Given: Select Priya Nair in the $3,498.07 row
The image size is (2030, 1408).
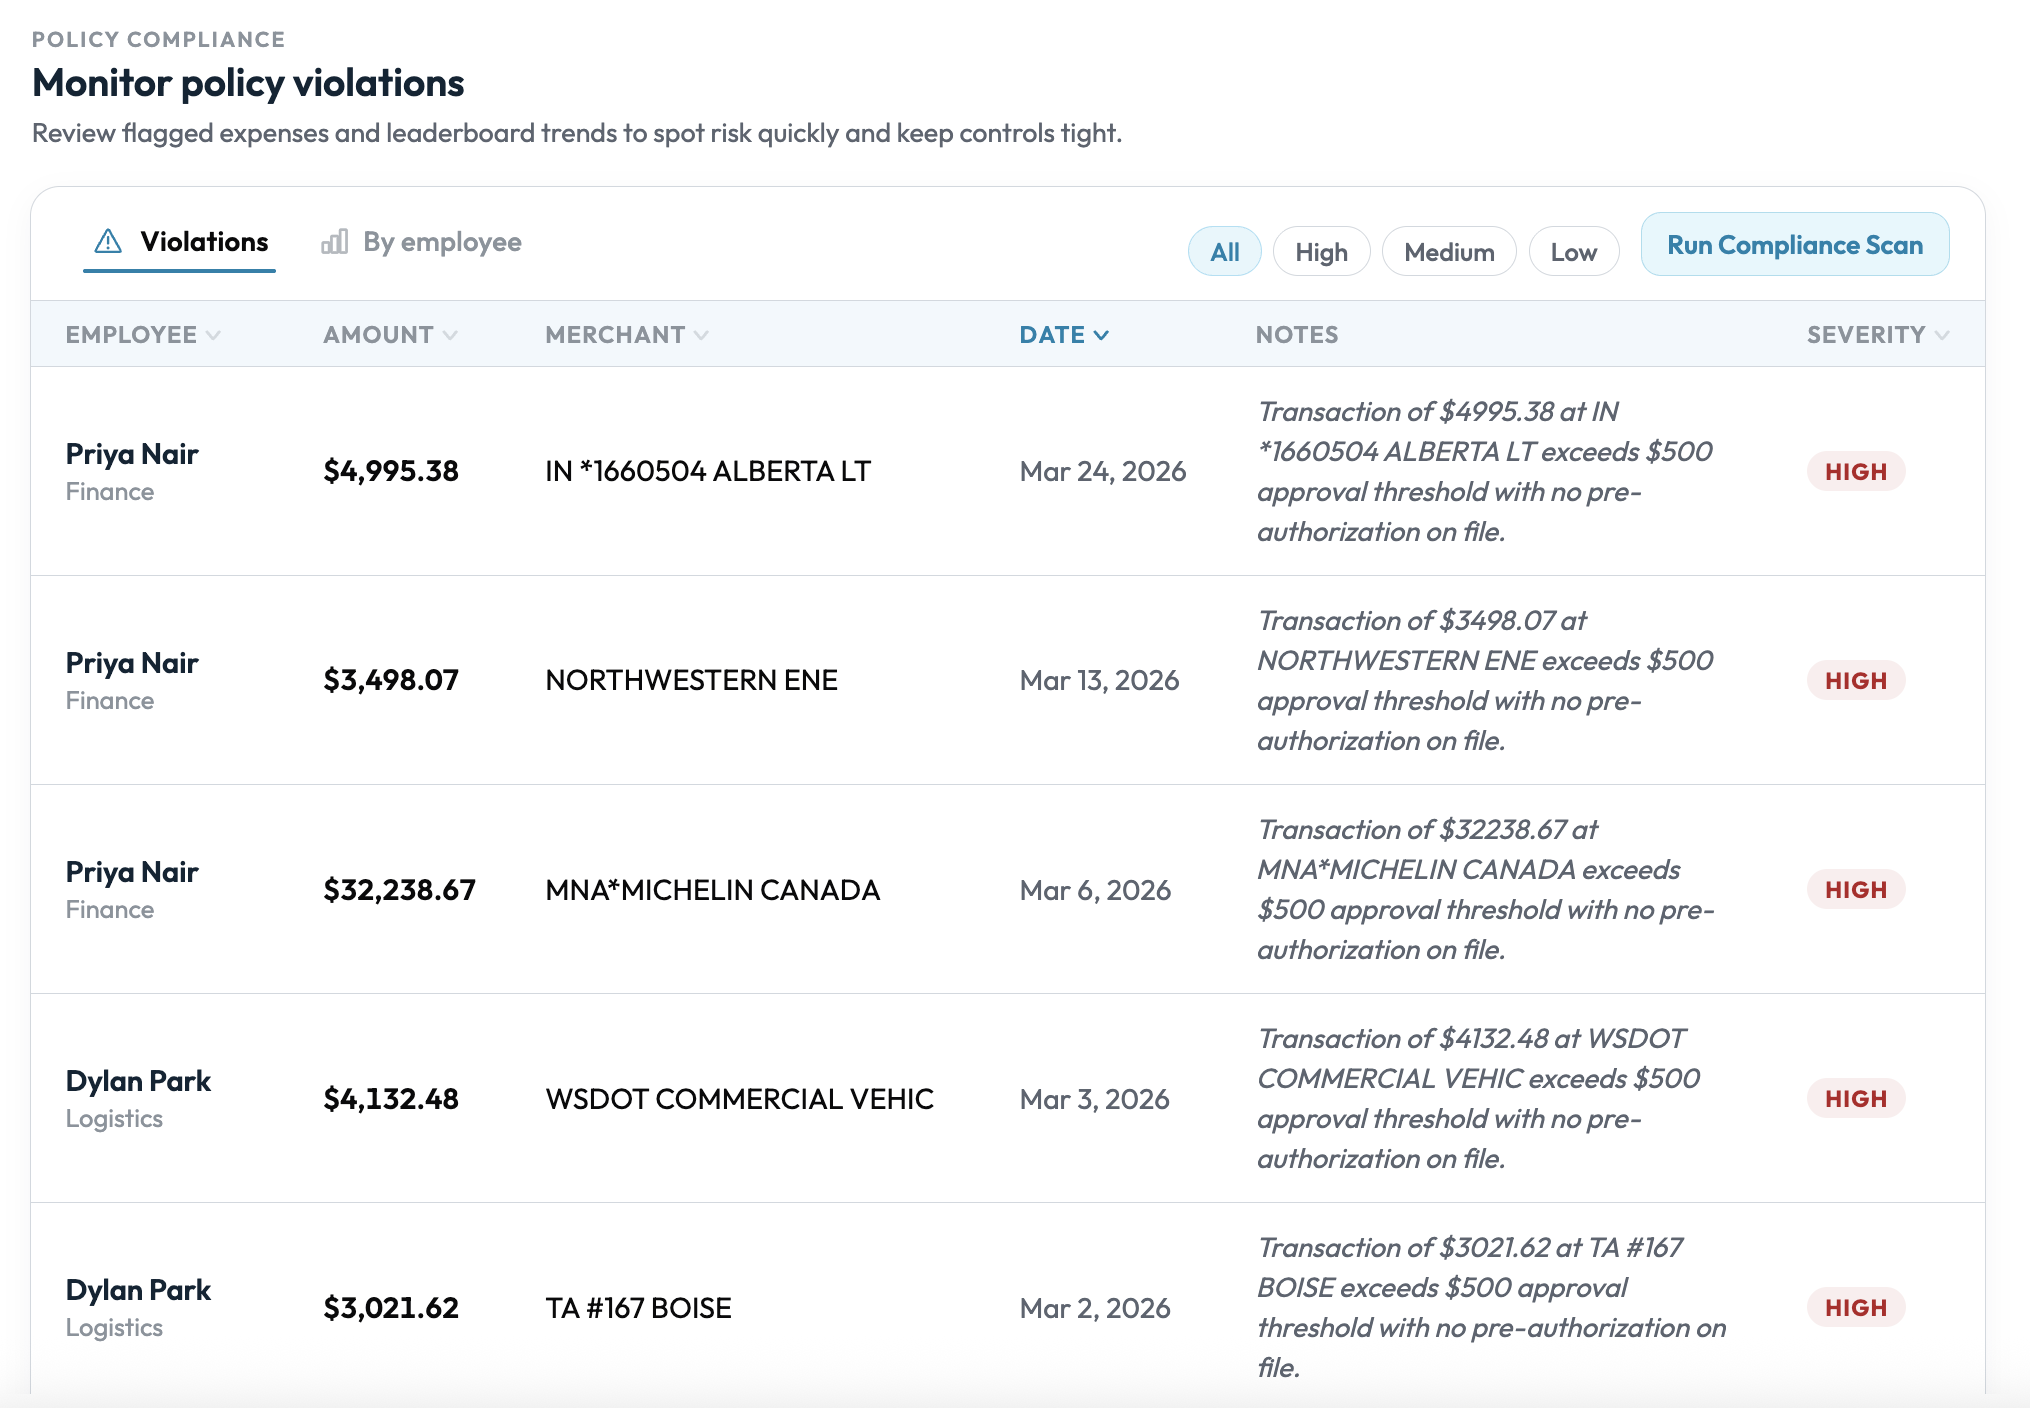Looking at the screenshot, I should coord(132,663).
